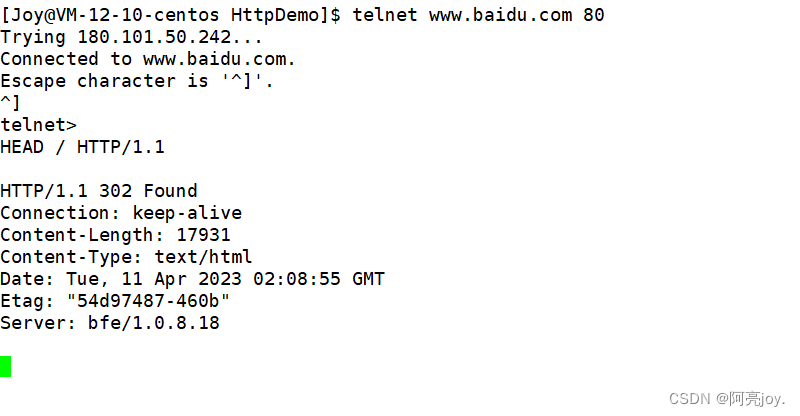The image size is (800, 416).
Task: Click the 'Connected to www.baidu.com.' line
Action: [x=147, y=59]
